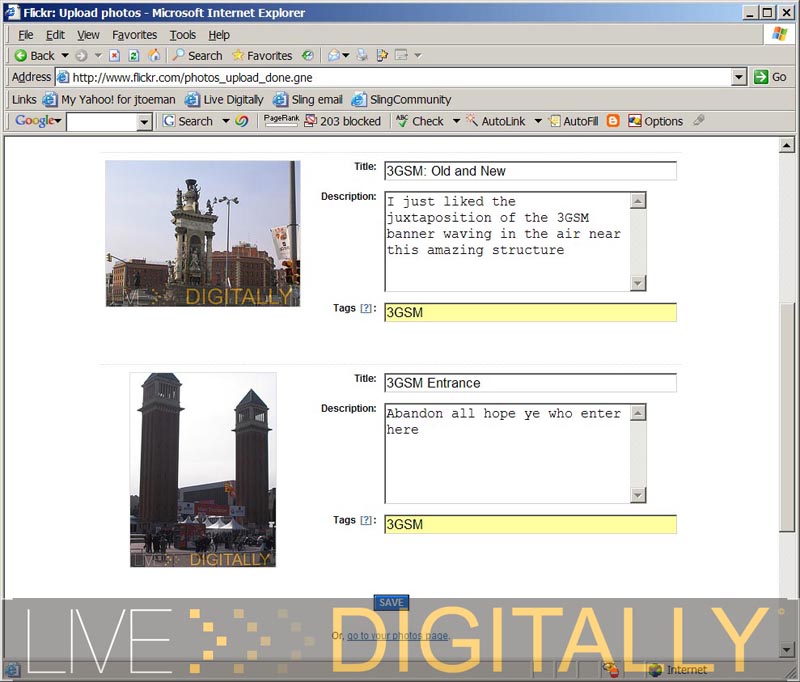This screenshot has width=800, height=682.
Task: Click the 3GSM Entrance towers photo thumbnail
Action: coord(202,470)
